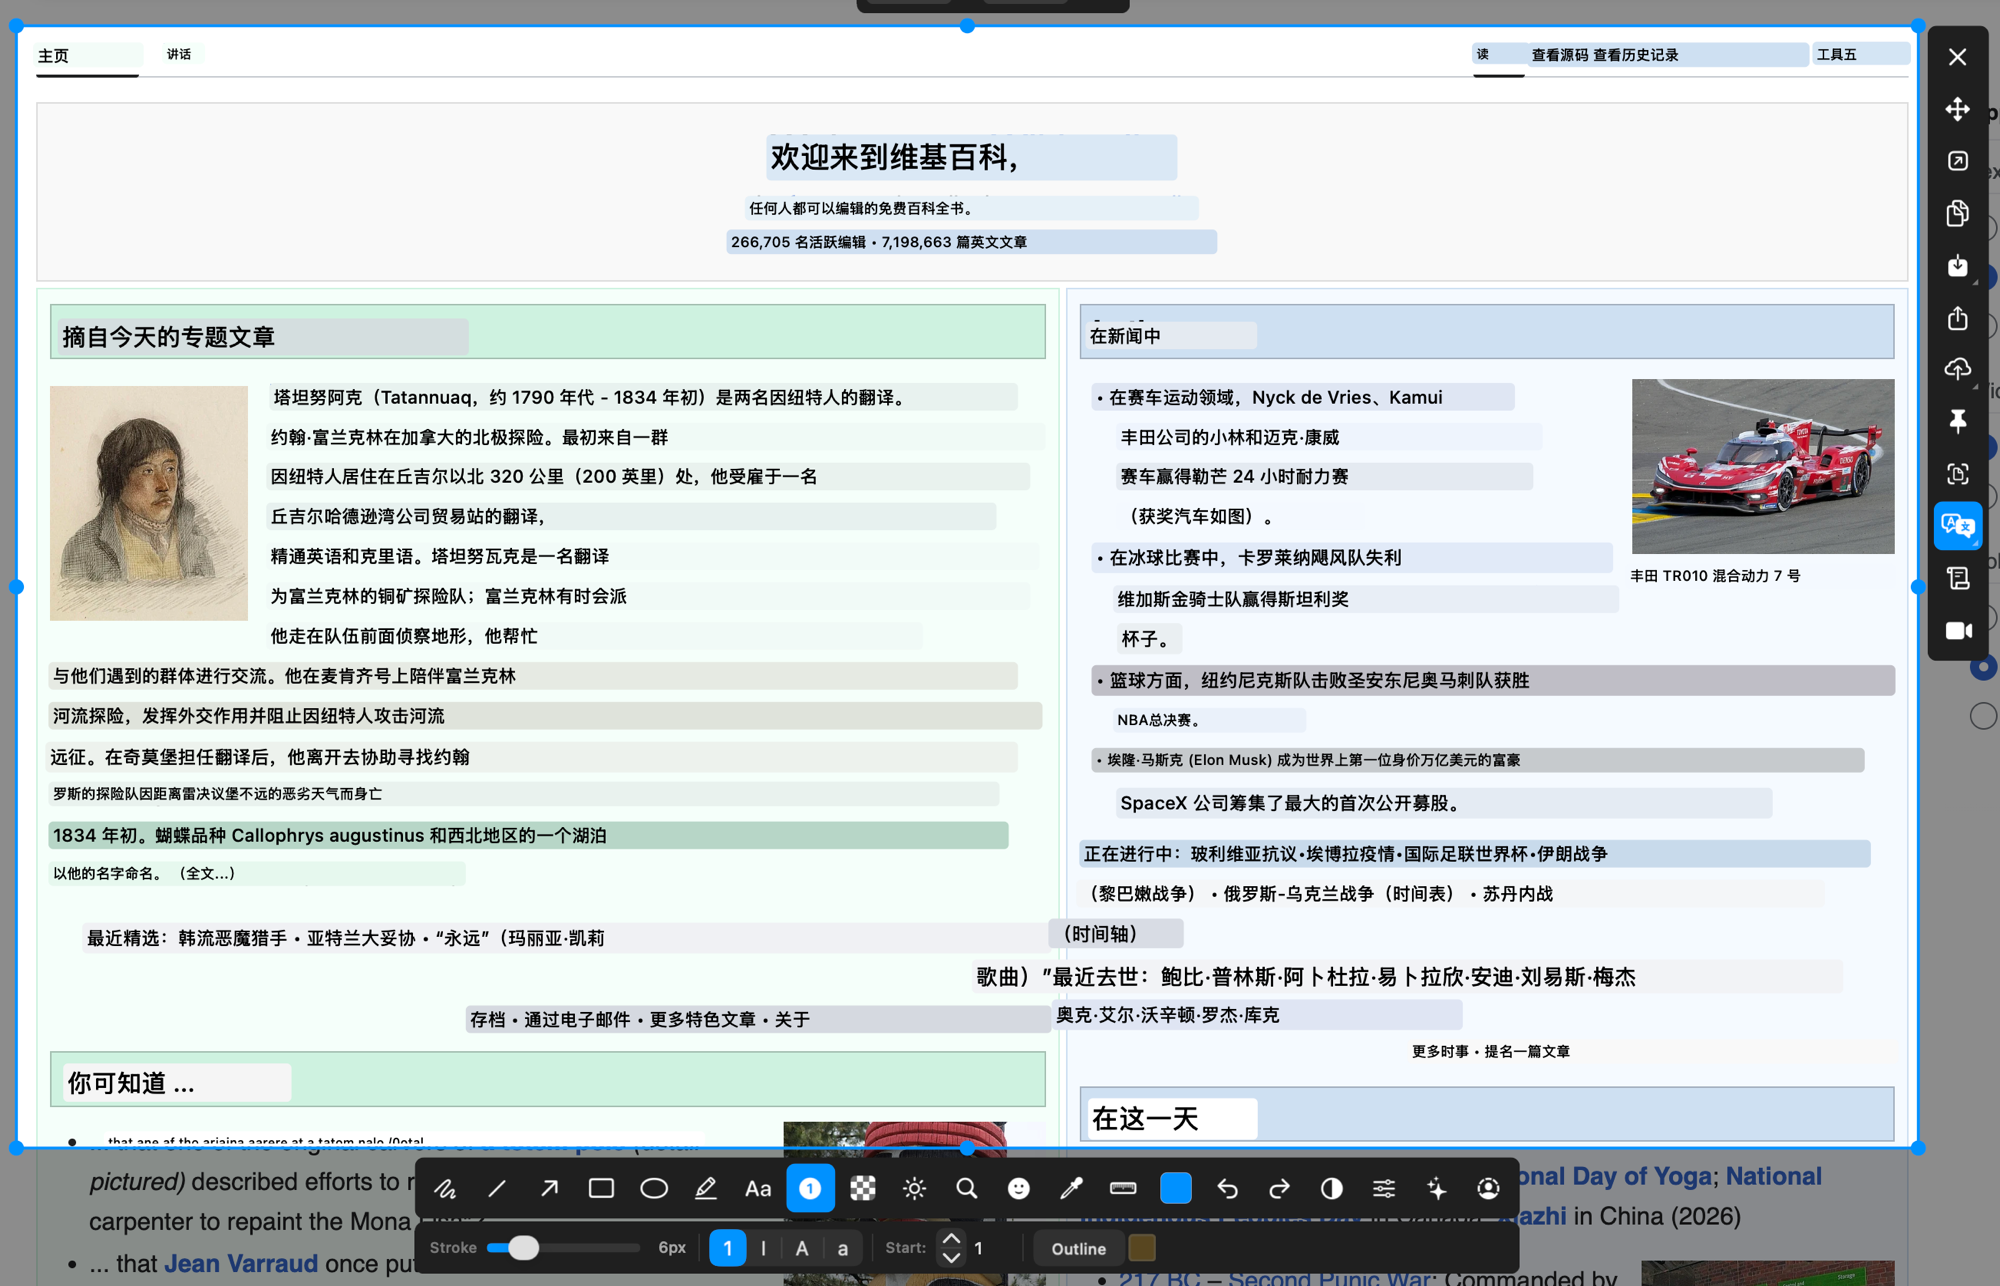Click the Tatannuaq portrait thumbnail

click(x=149, y=503)
